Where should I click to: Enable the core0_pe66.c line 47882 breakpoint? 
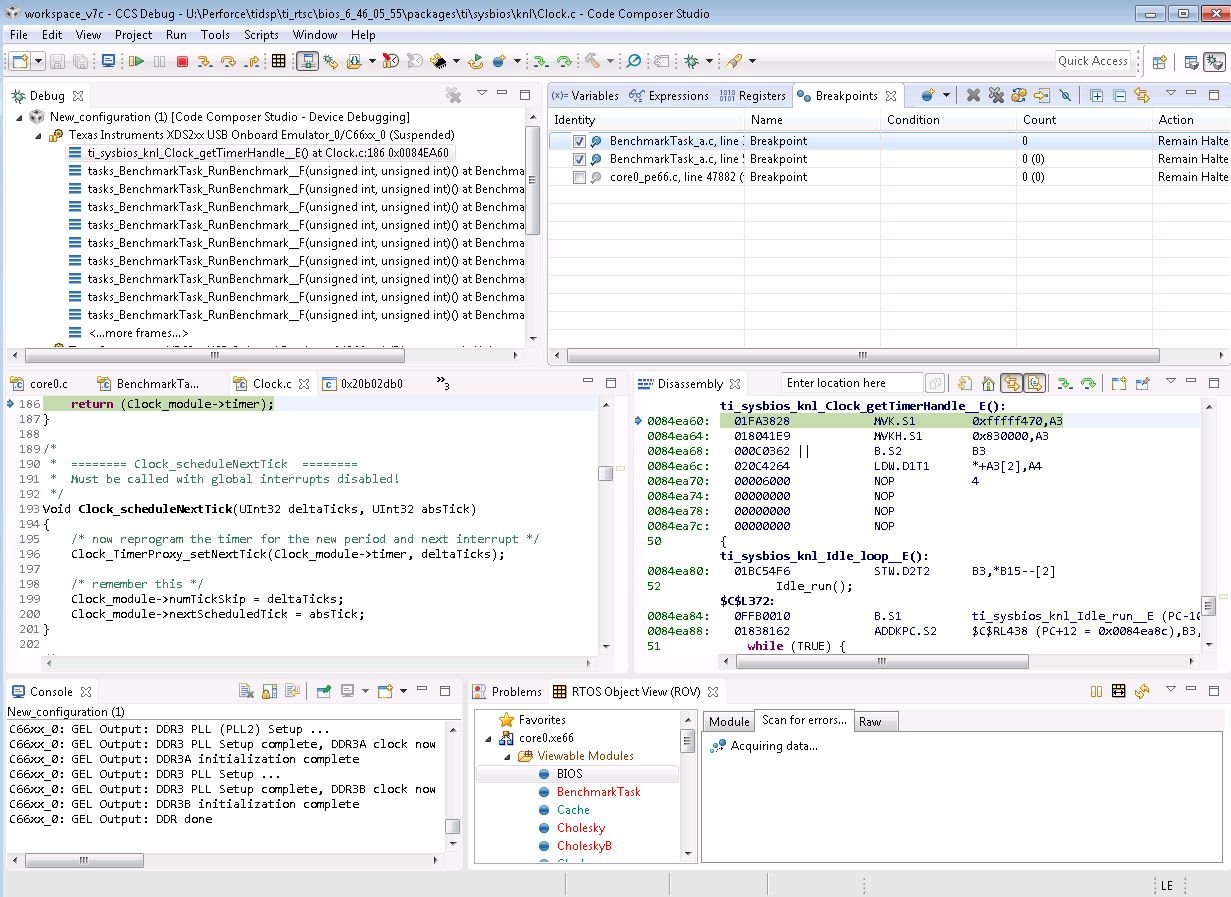coord(579,178)
